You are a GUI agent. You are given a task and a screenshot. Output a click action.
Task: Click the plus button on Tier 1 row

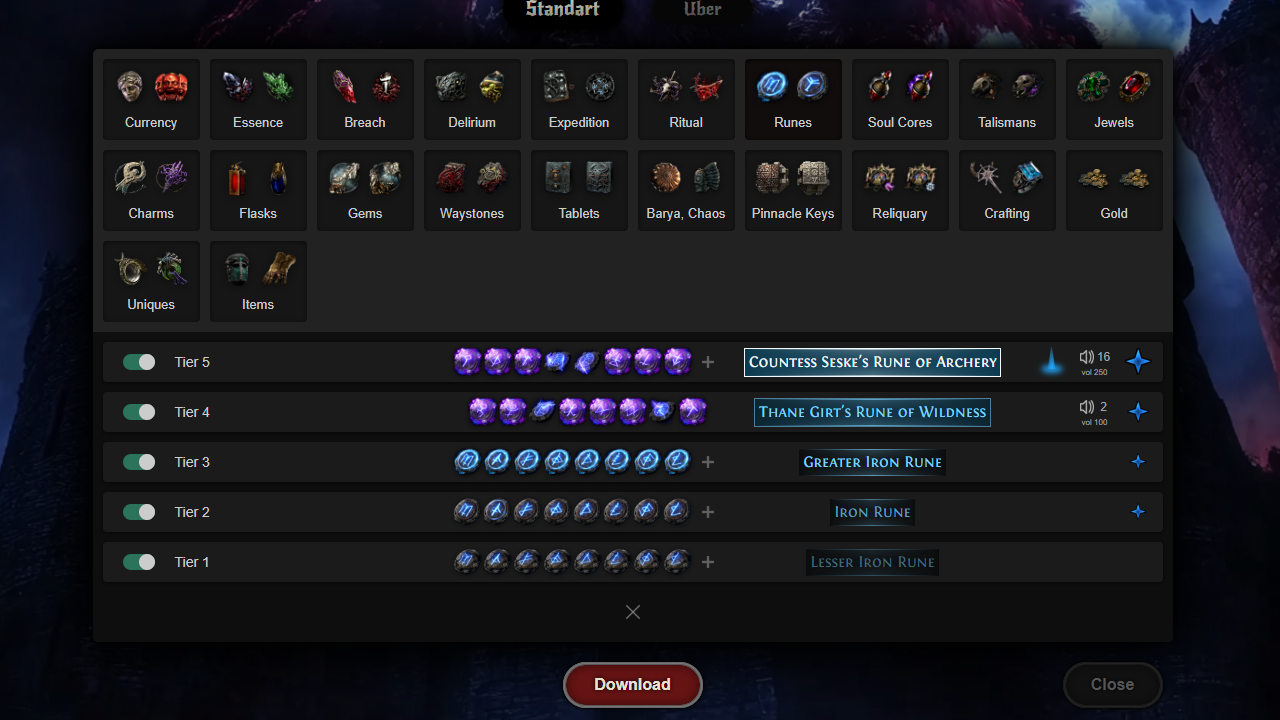point(708,562)
